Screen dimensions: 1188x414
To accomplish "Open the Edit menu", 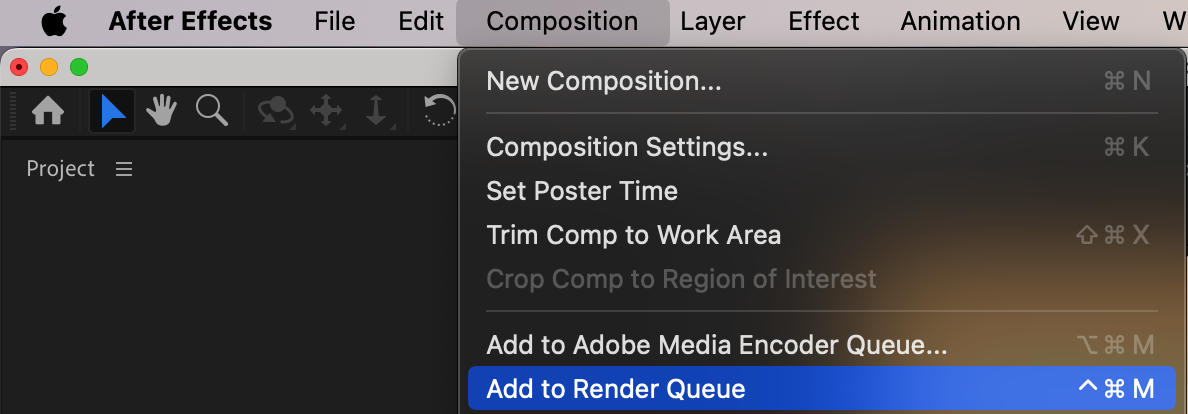I will (421, 21).
